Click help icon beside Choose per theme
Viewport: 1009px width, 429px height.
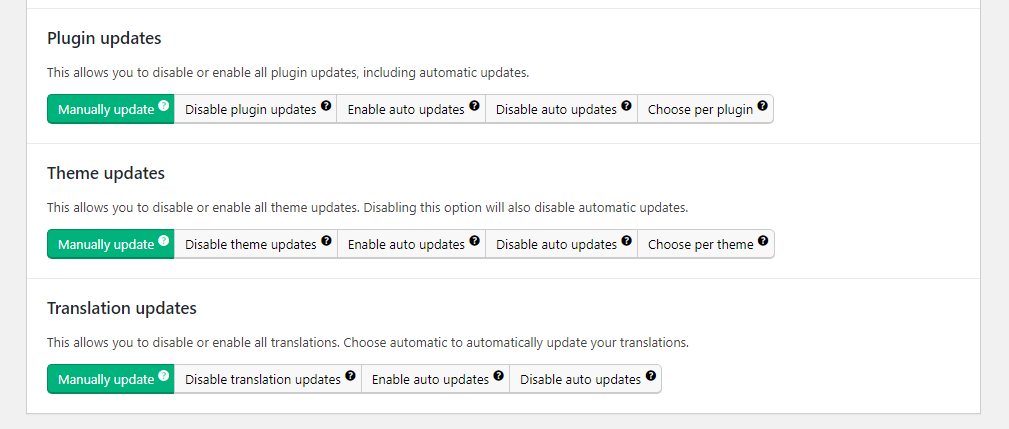763,240
